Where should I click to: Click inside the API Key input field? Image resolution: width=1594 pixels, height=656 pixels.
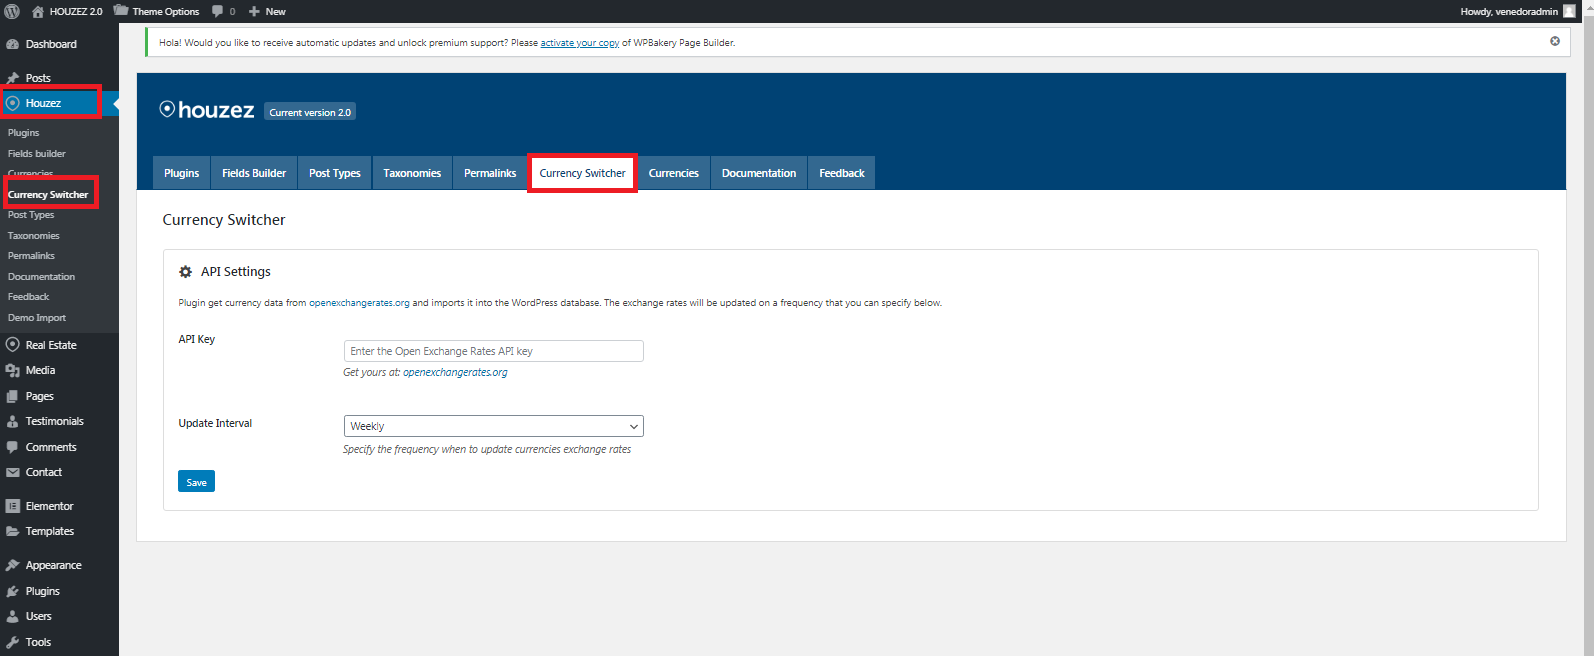493,351
